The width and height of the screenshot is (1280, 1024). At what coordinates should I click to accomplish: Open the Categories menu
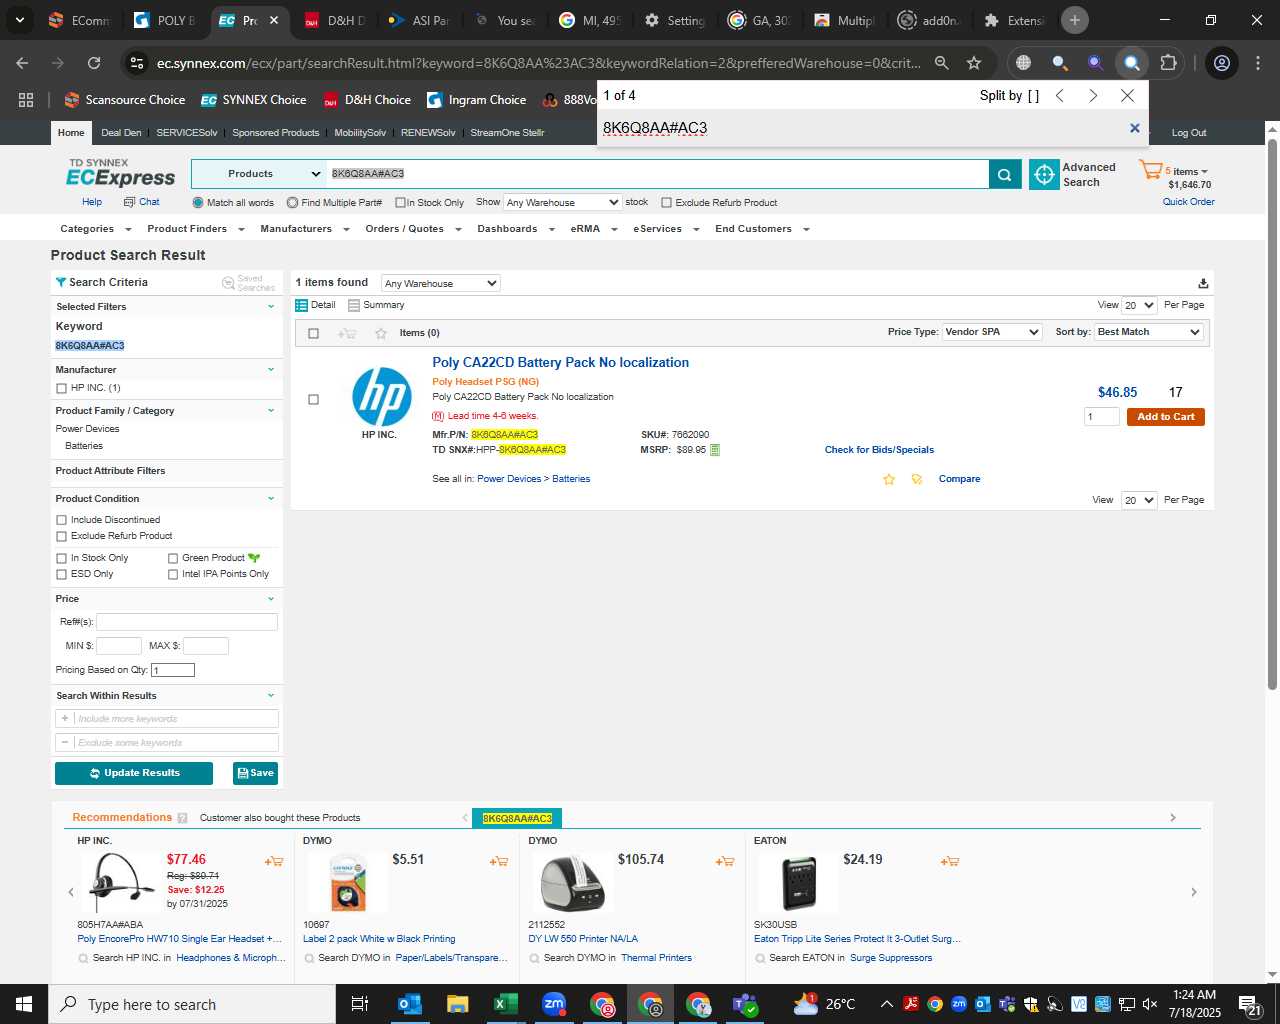94,229
